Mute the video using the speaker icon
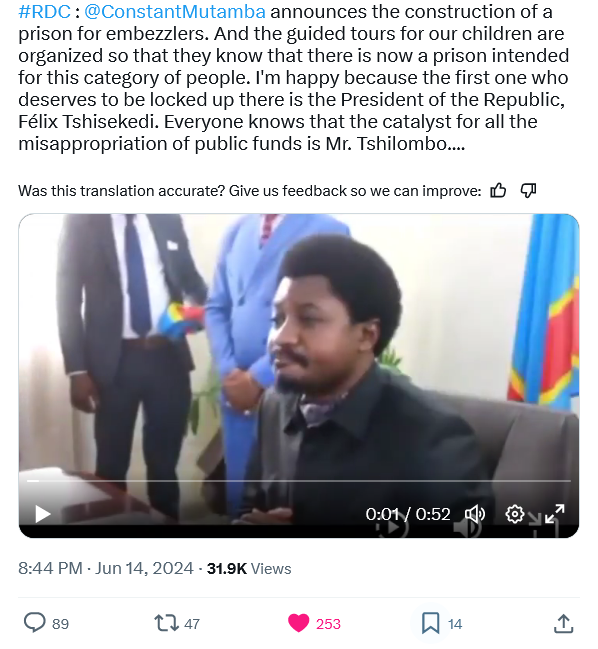The height and width of the screenshot is (649, 598). pyautogui.click(x=475, y=514)
